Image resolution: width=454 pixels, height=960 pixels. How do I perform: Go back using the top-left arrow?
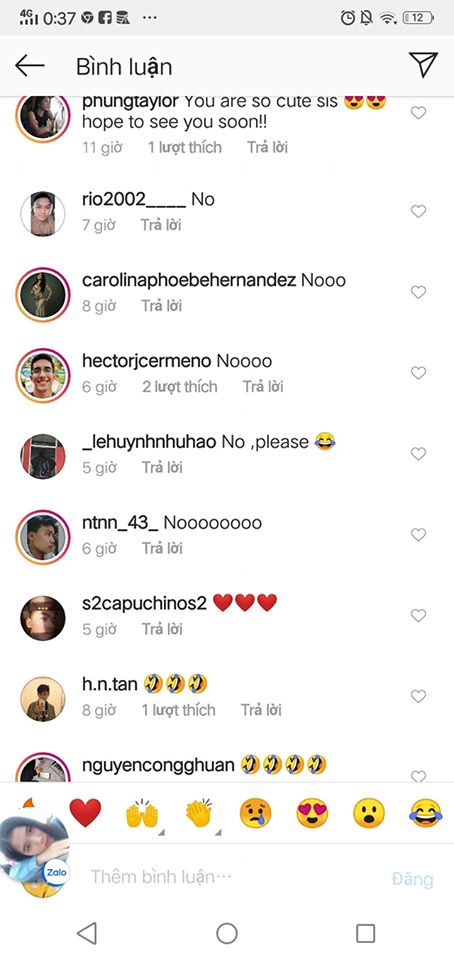pos(30,66)
